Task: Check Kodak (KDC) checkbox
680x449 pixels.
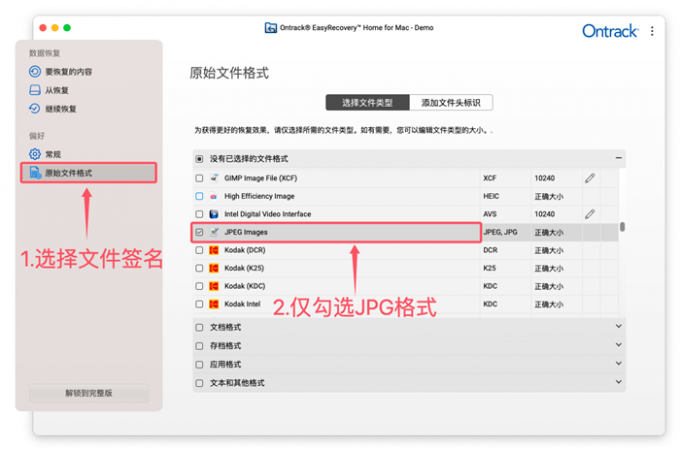Action: (x=199, y=286)
